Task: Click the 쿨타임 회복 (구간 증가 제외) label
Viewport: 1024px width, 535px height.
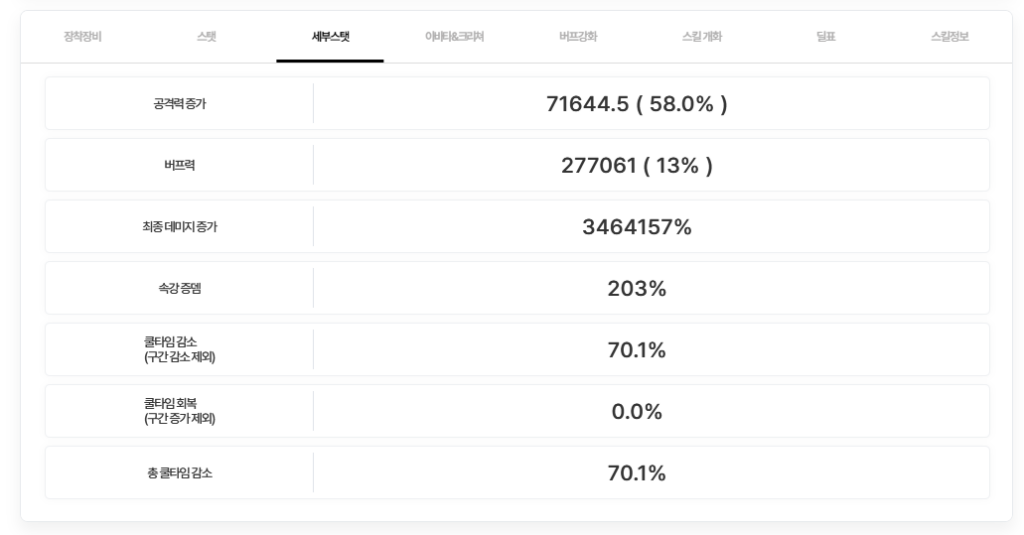Action: click(x=180, y=411)
